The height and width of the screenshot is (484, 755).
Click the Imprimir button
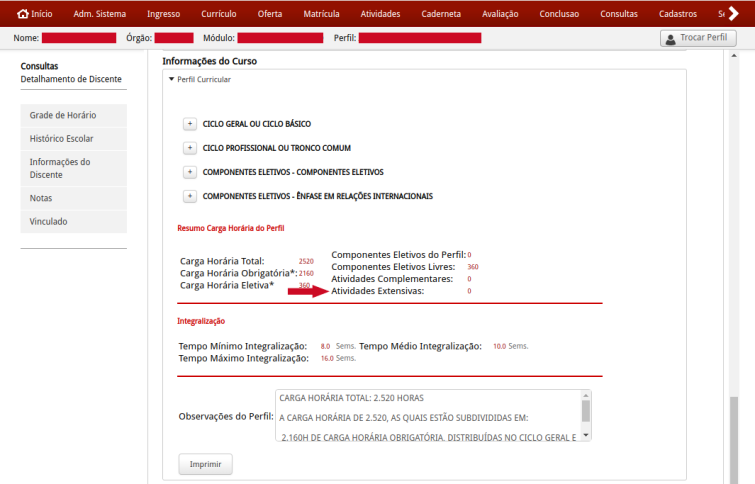coord(206,464)
